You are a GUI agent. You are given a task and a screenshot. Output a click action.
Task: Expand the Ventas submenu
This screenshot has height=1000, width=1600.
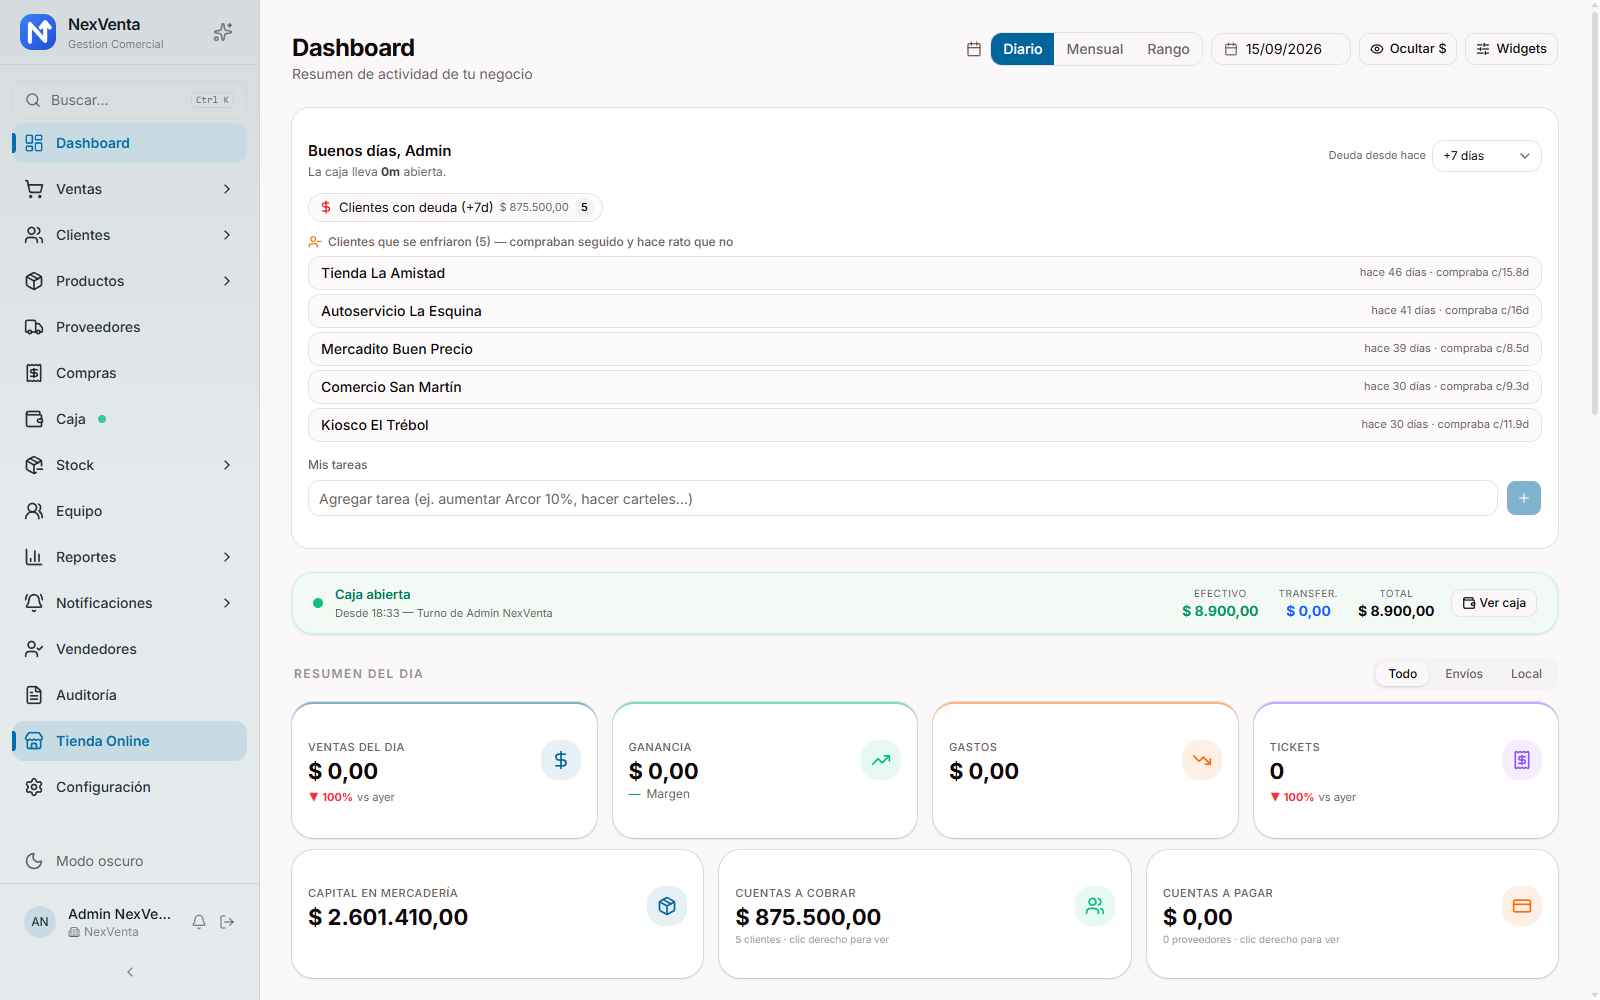pyautogui.click(x=227, y=189)
